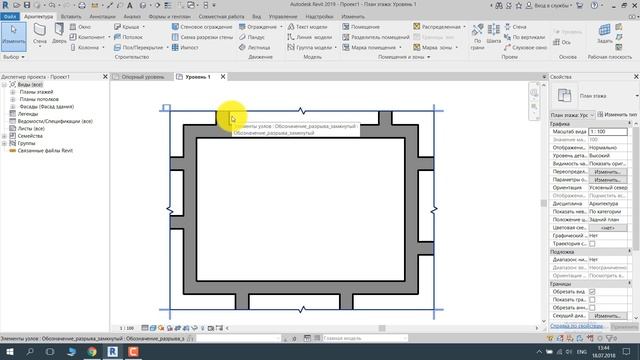Image resolution: width=640 pixels, height=360 pixels.
Task: Select the Дверь (Door) tool
Action: pos(59,34)
